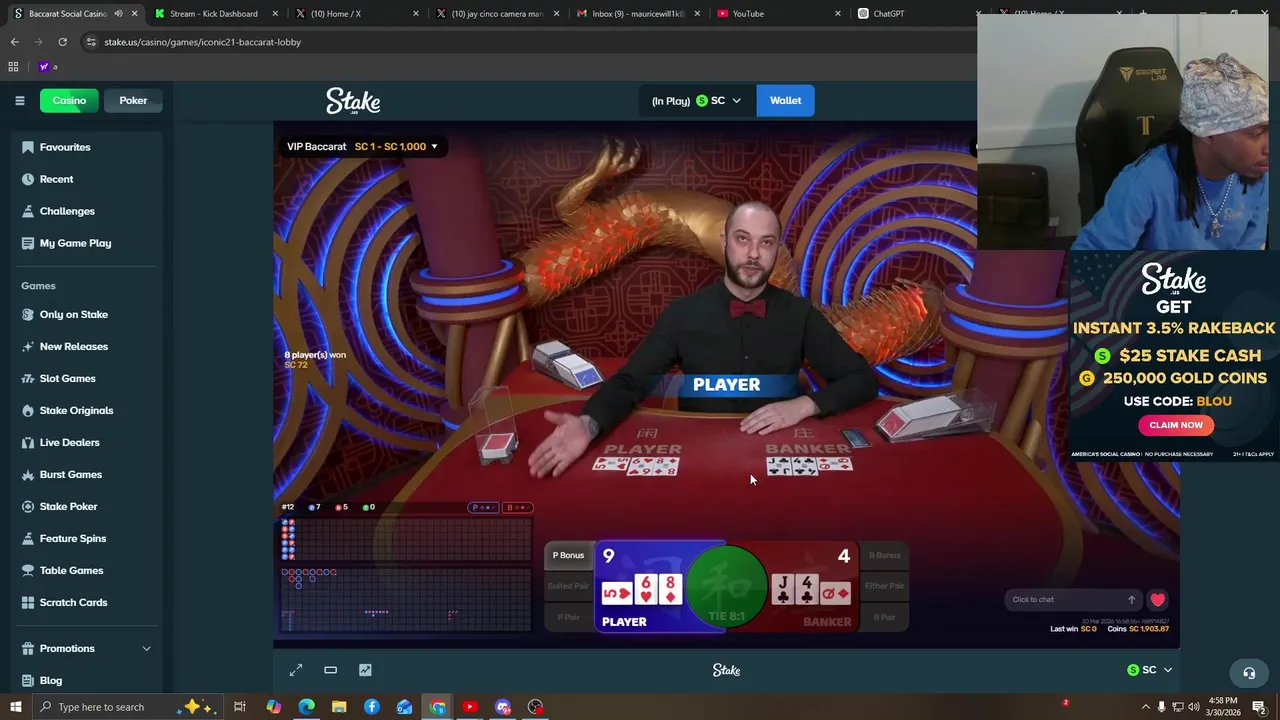
Task: Toggle the Banker prediction roadmap pill
Action: point(518,507)
